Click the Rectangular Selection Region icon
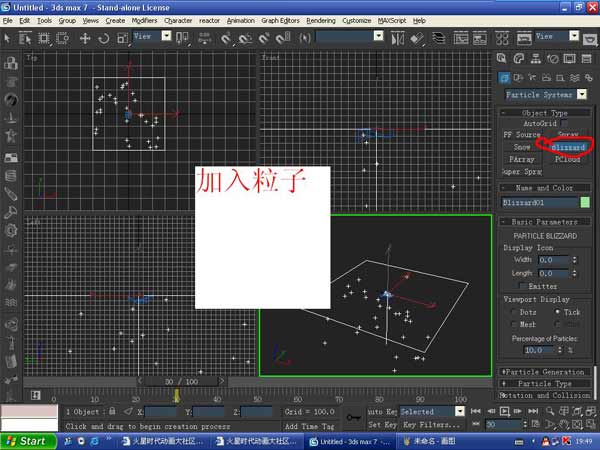Viewport: 600px width, 450px height. click(44, 38)
